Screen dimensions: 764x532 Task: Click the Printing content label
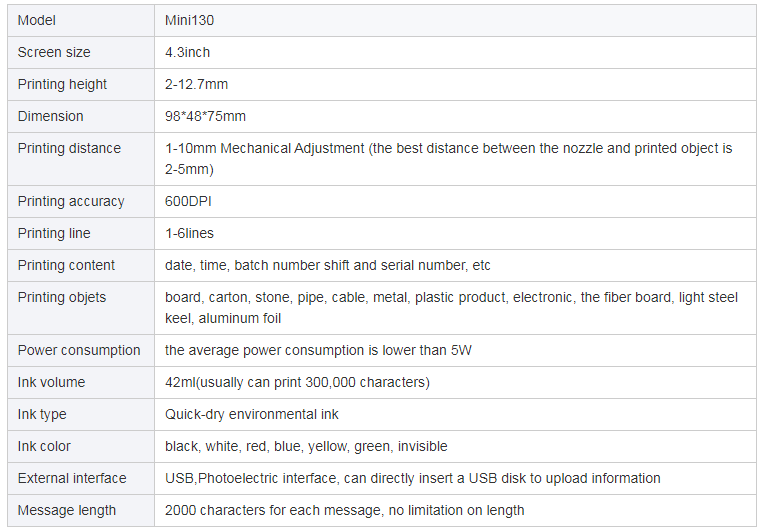coord(66,266)
